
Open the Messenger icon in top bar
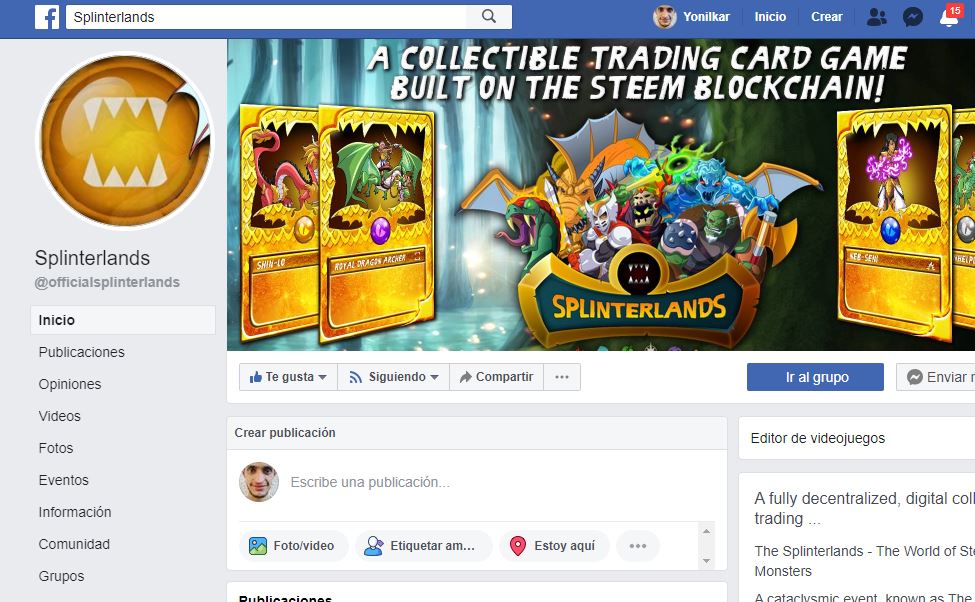point(912,17)
